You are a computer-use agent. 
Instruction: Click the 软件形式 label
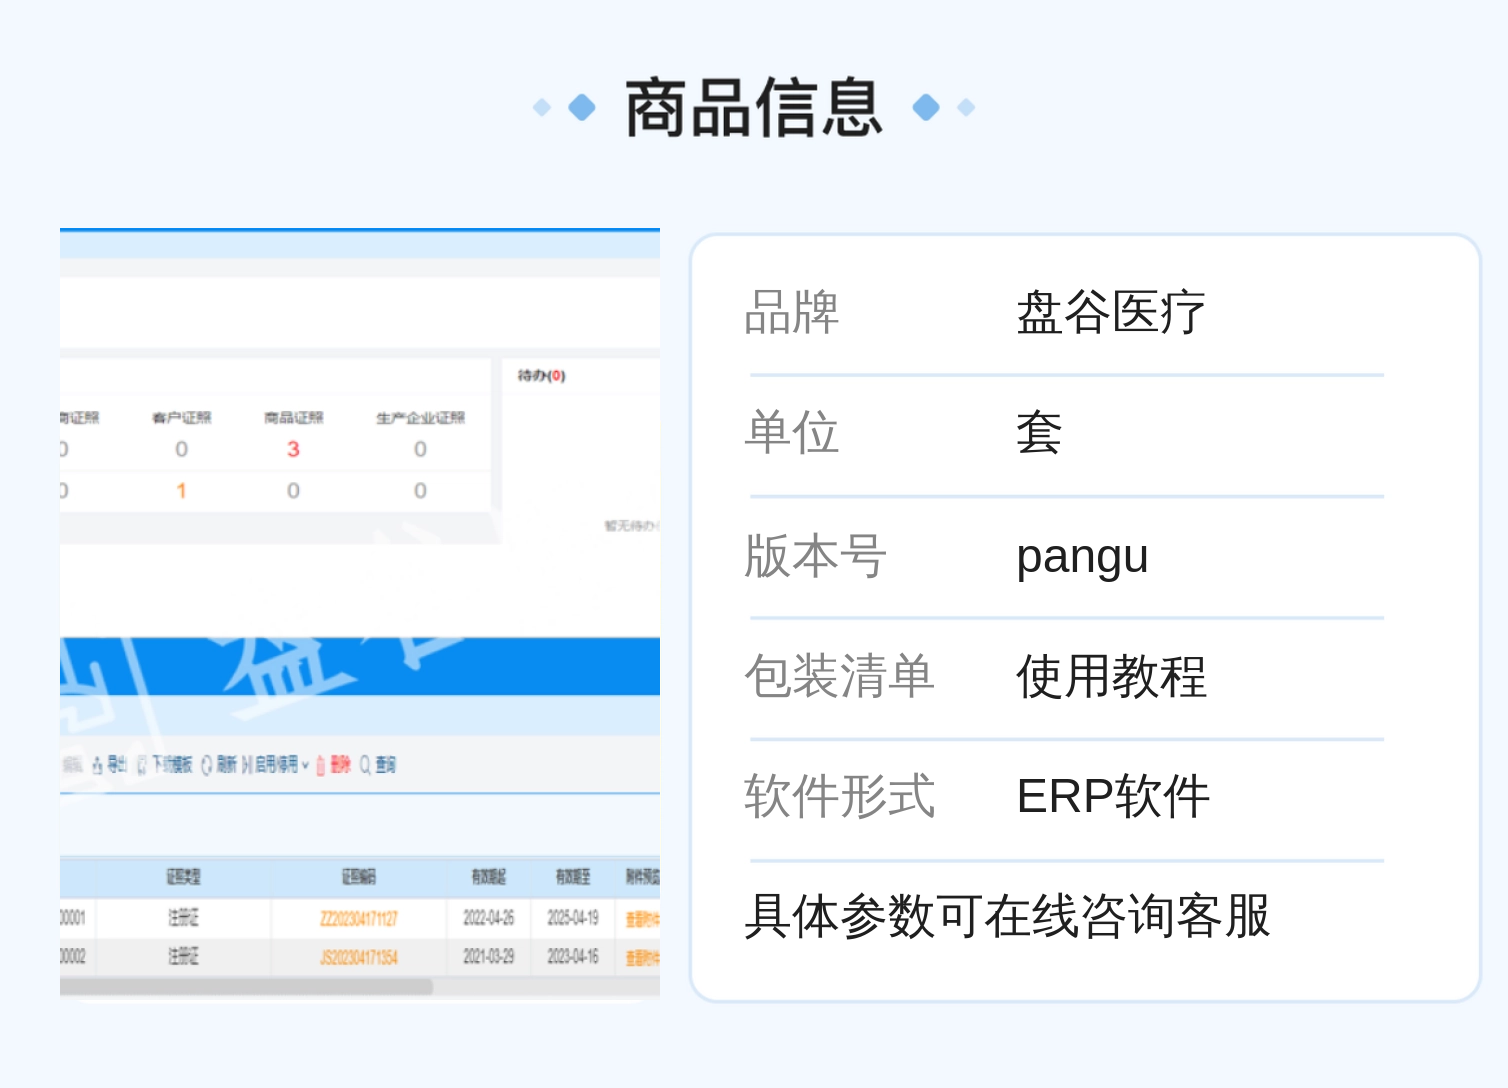(839, 797)
